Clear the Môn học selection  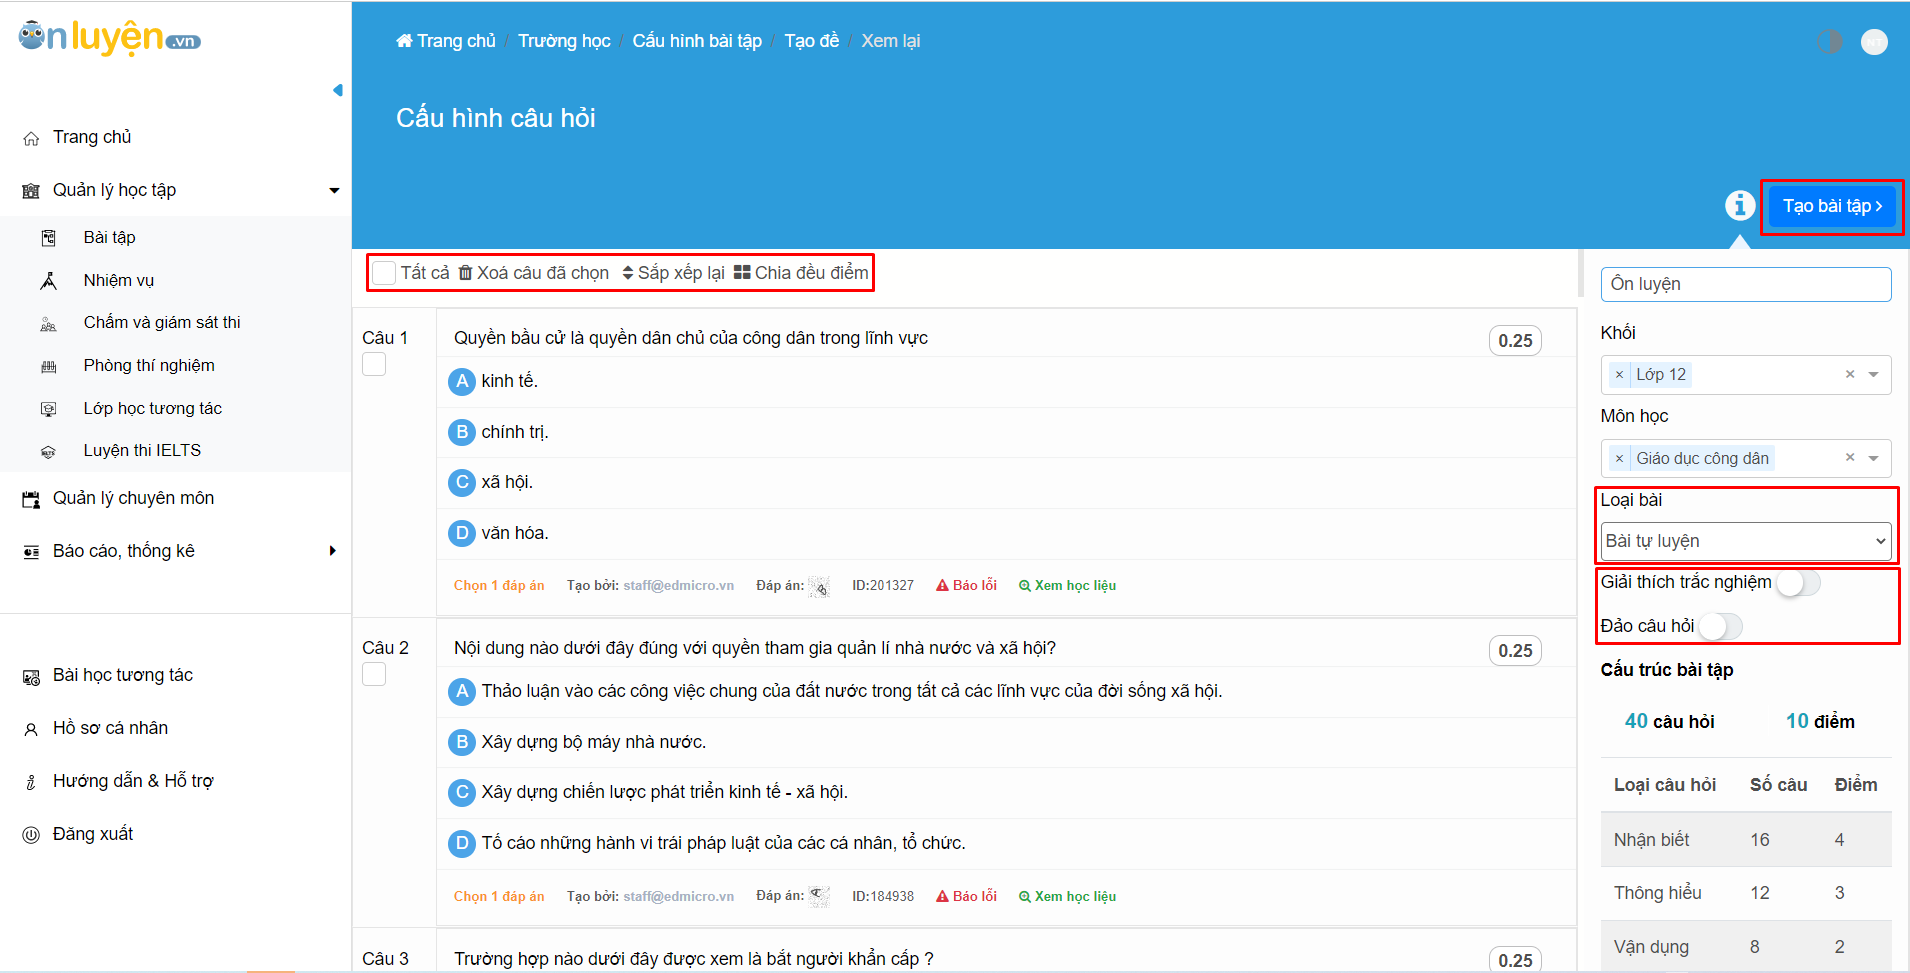[x=1850, y=457]
